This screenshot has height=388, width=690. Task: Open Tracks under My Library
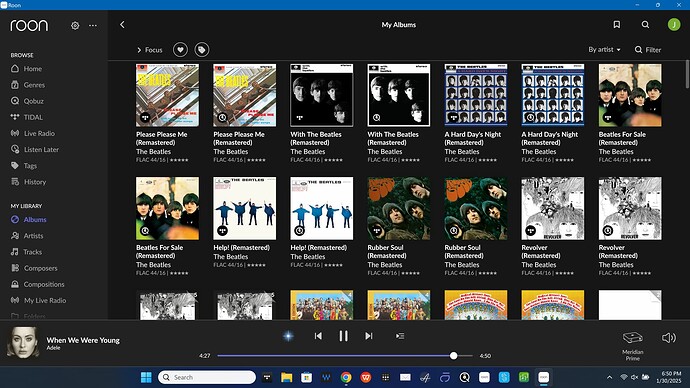33,252
